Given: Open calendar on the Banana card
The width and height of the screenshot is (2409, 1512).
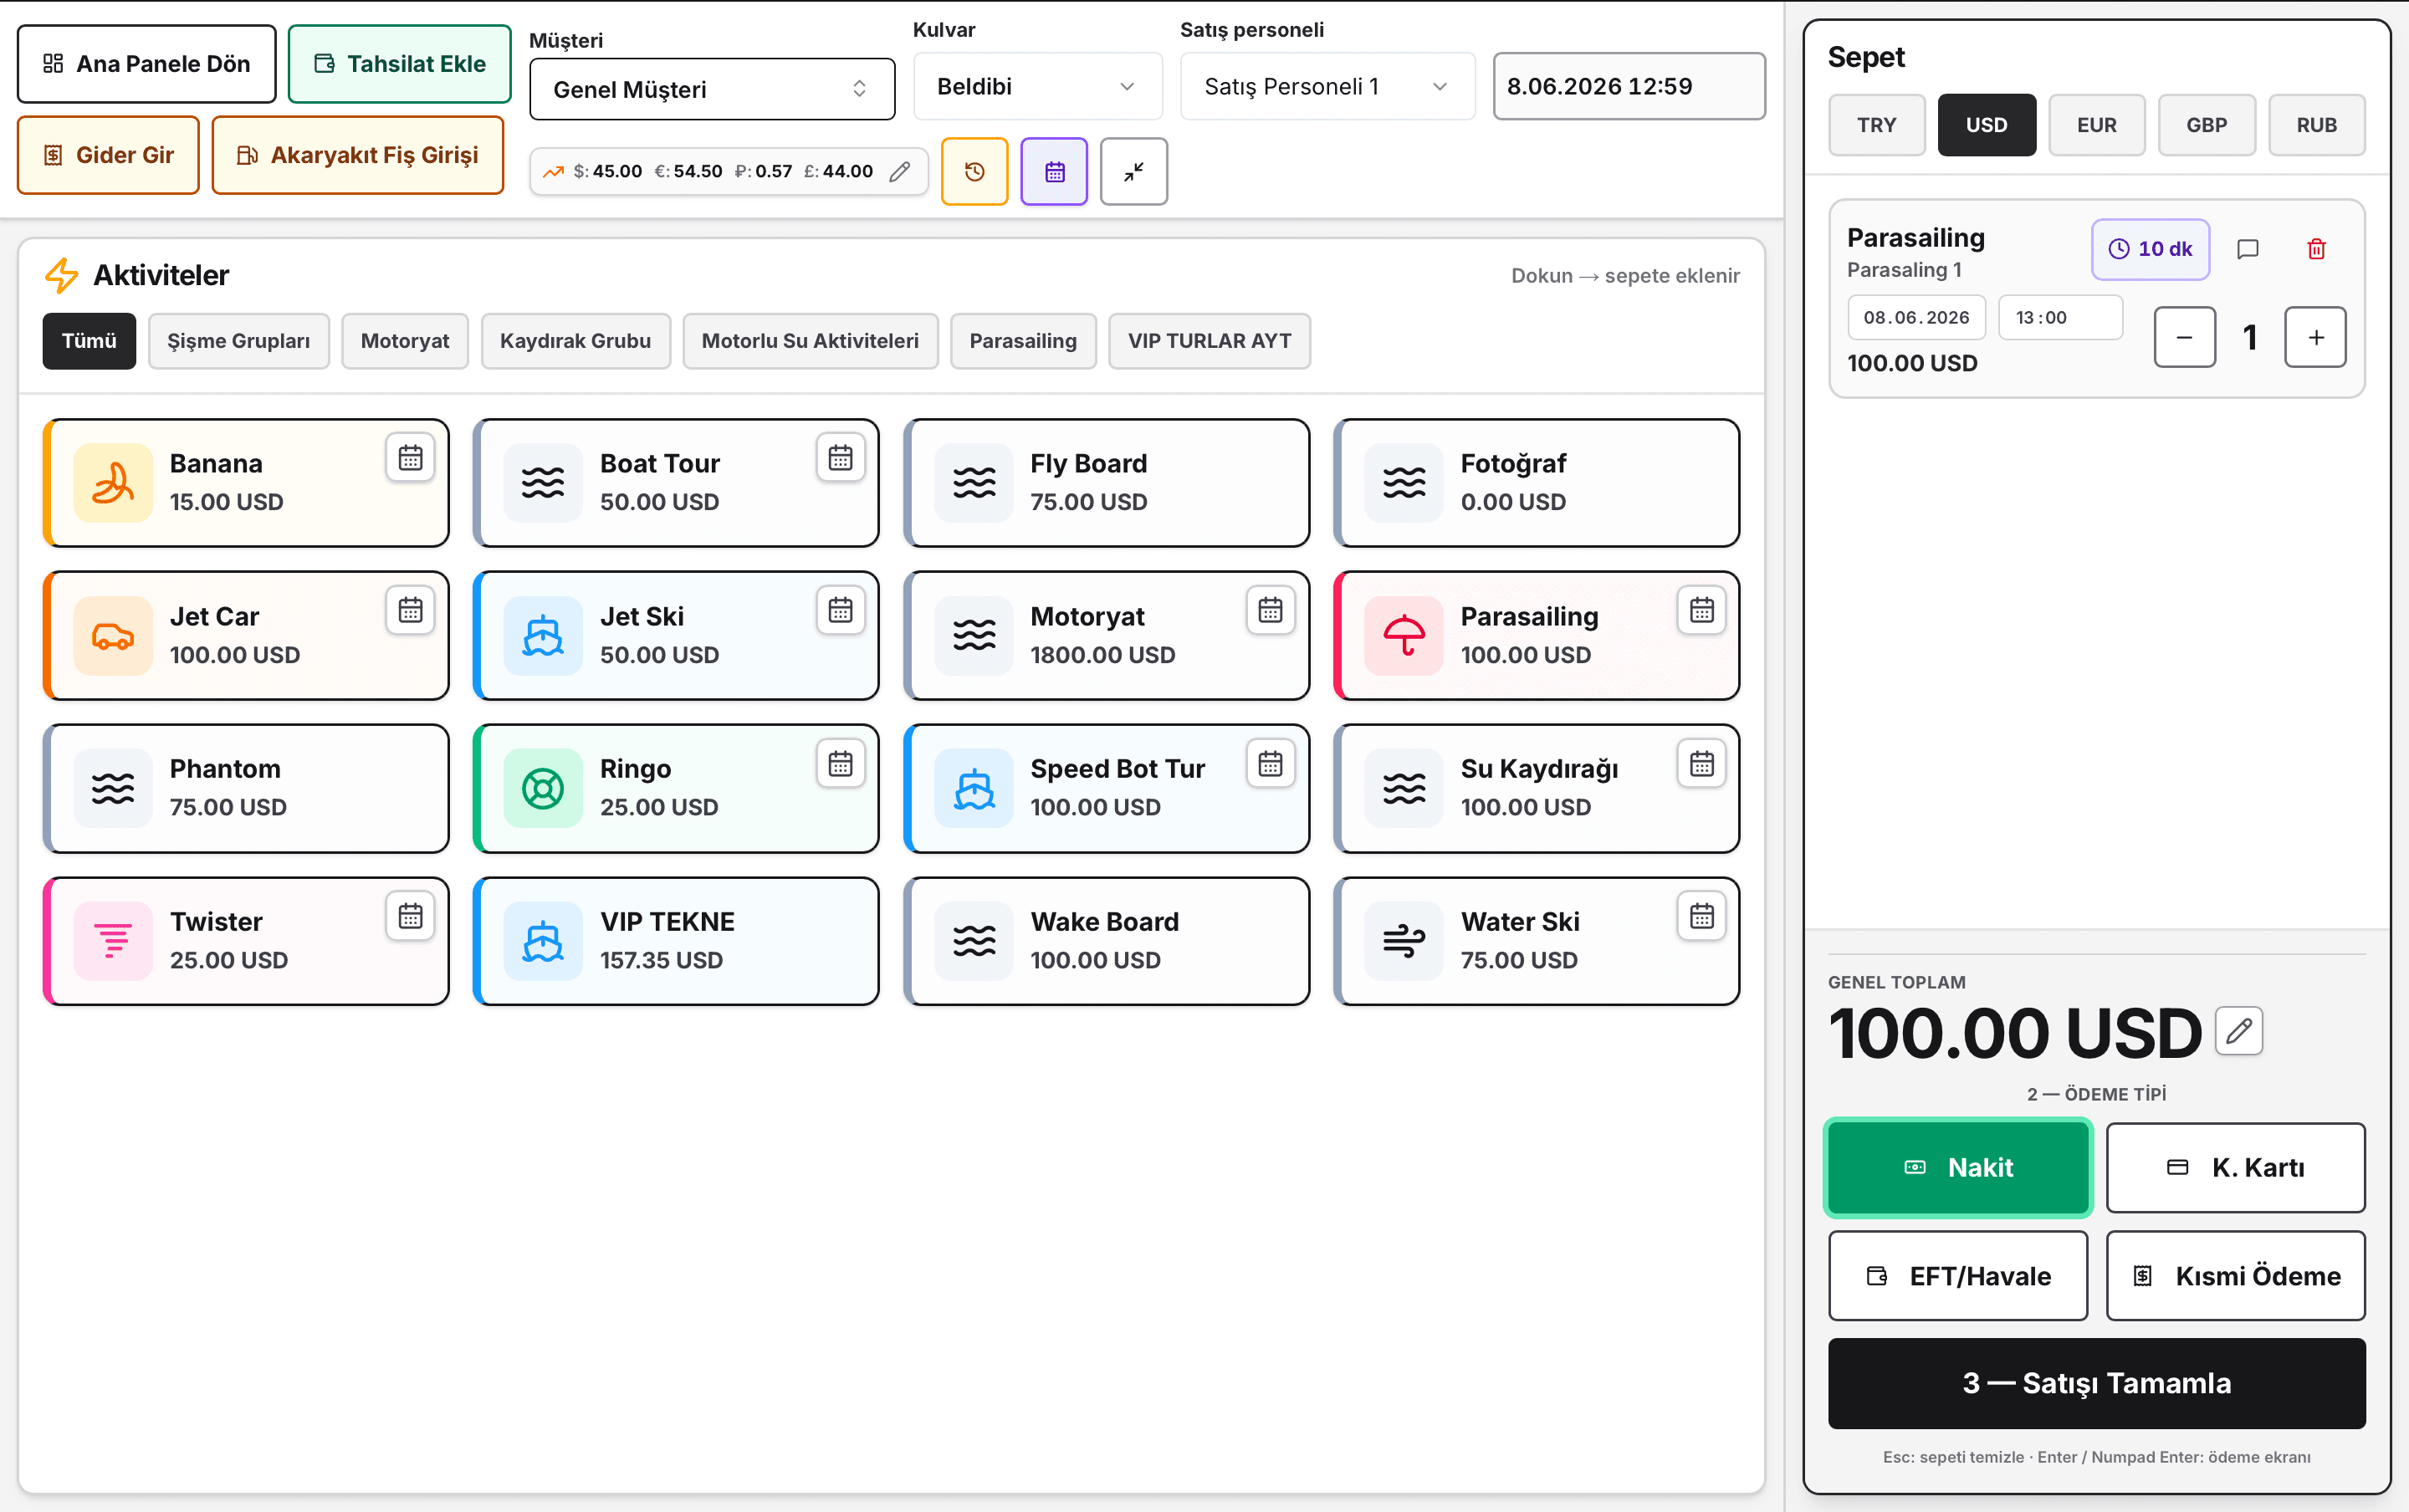Looking at the screenshot, I should pos(410,458).
